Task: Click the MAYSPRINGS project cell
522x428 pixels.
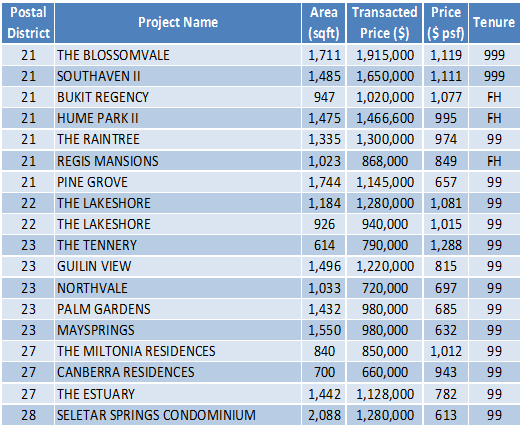Action: pyautogui.click(x=178, y=330)
